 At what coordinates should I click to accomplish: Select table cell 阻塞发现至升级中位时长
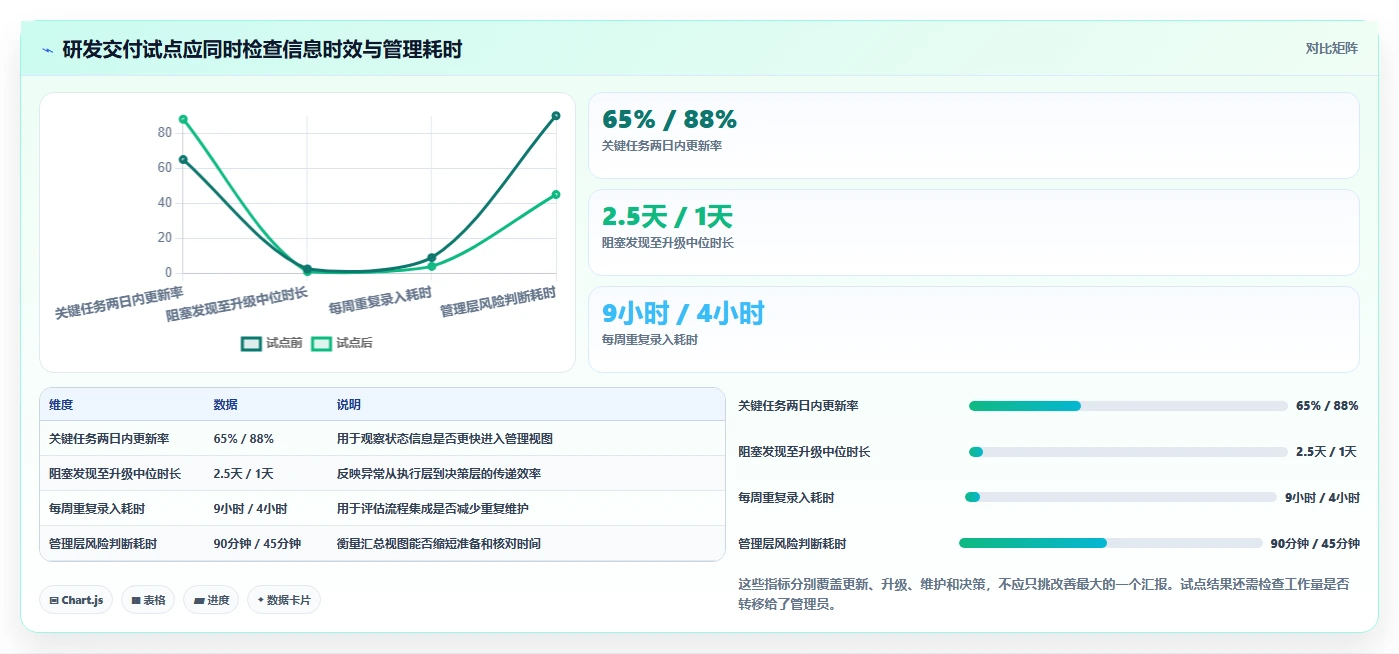pyautogui.click(x=115, y=474)
